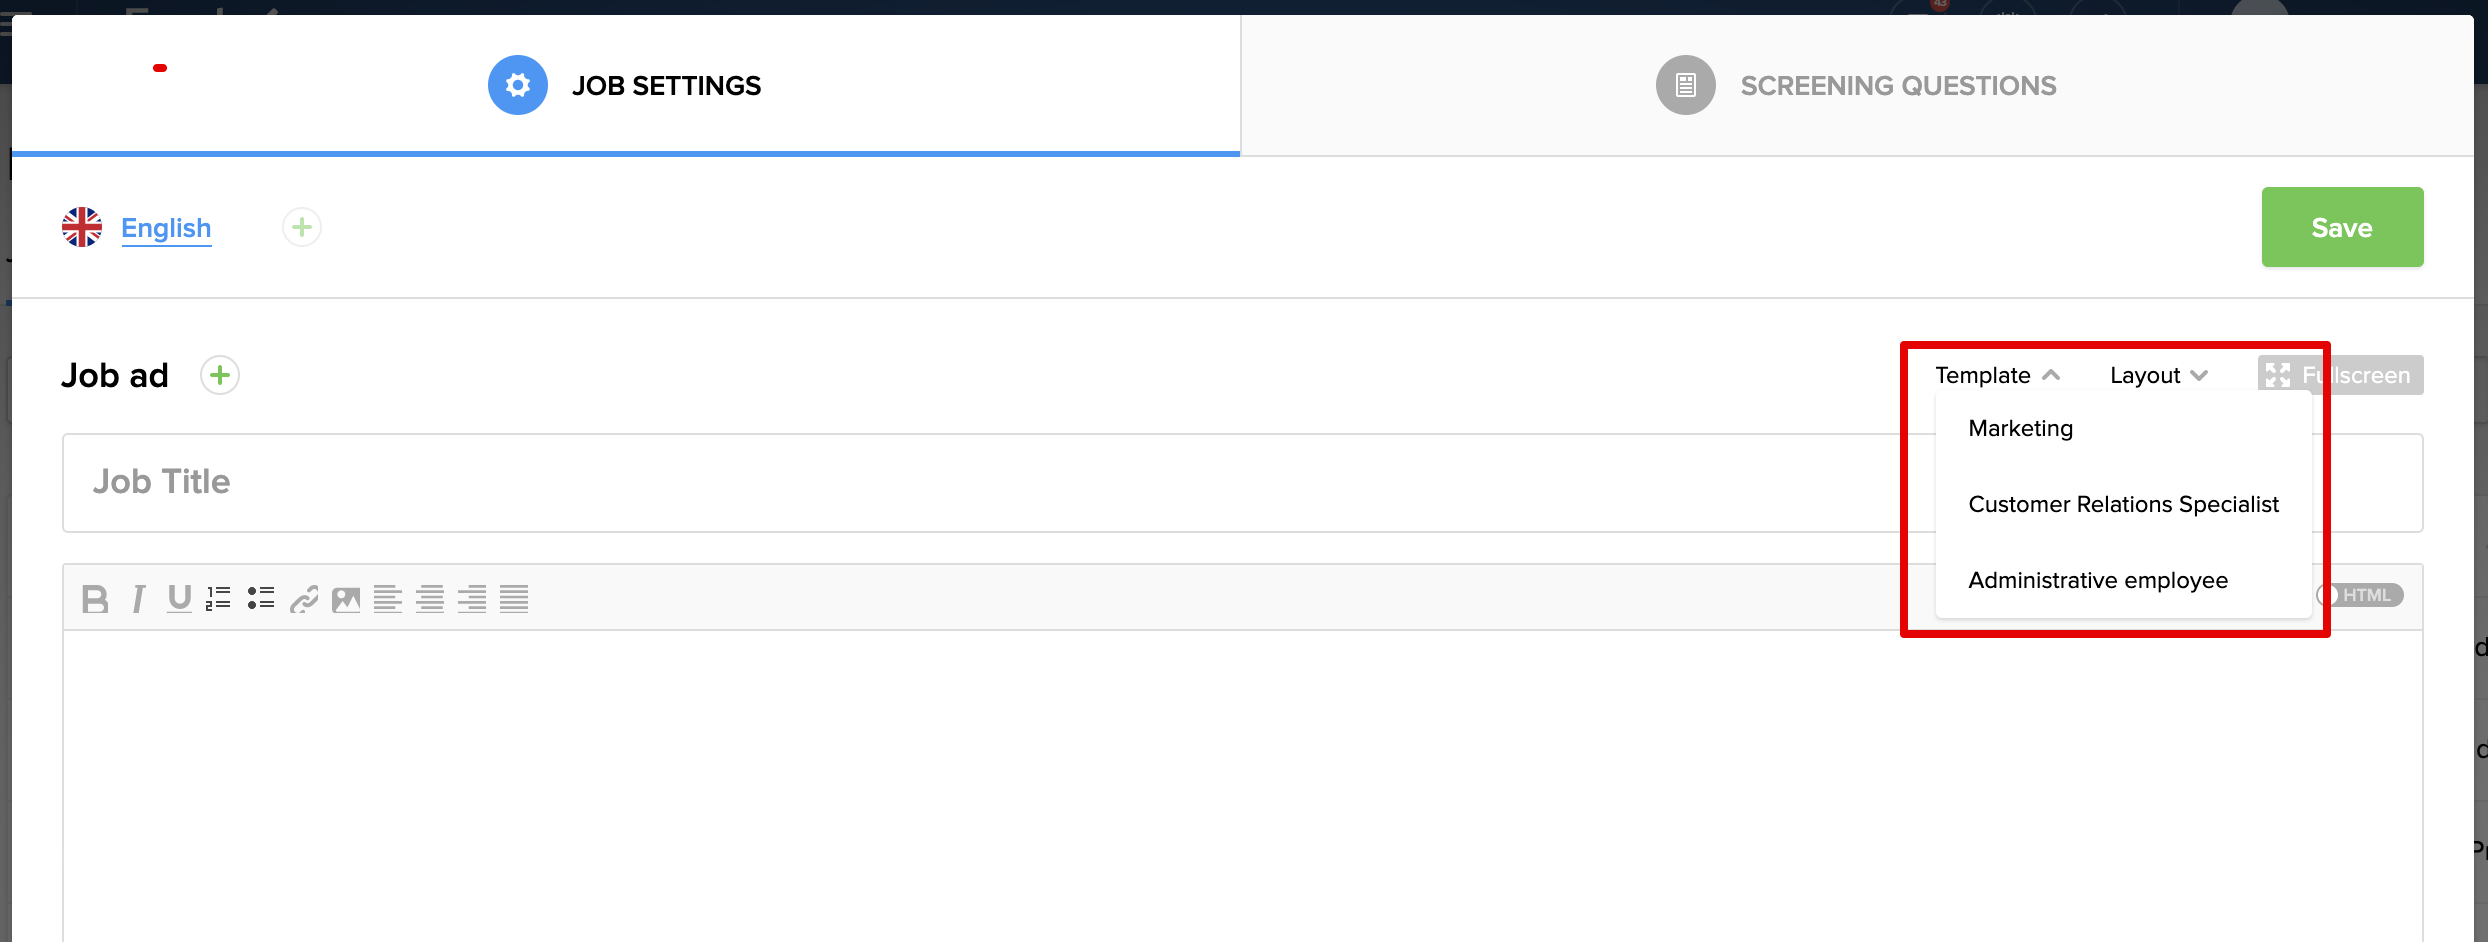This screenshot has width=2488, height=942.
Task: Apply italic formatting
Action: tap(138, 599)
